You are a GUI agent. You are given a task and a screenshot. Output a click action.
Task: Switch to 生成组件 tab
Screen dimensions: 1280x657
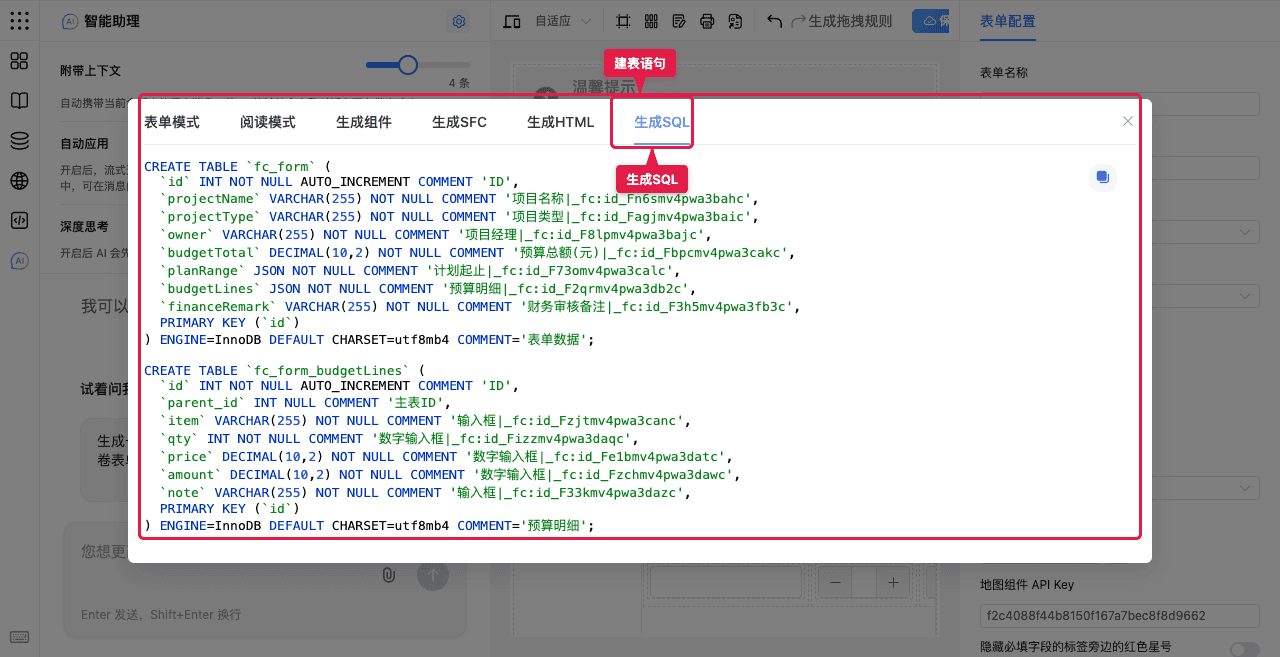(x=364, y=122)
